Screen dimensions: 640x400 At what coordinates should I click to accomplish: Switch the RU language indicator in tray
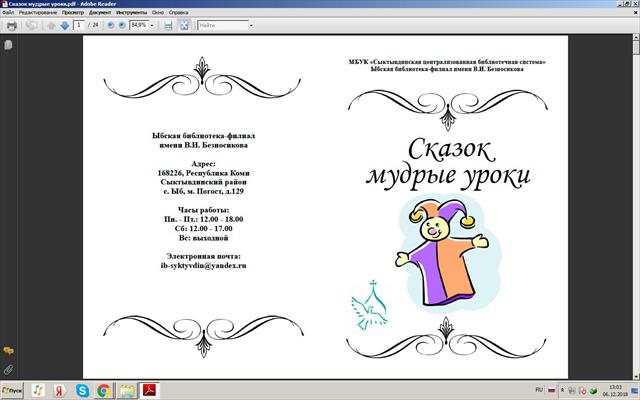(539, 389)
